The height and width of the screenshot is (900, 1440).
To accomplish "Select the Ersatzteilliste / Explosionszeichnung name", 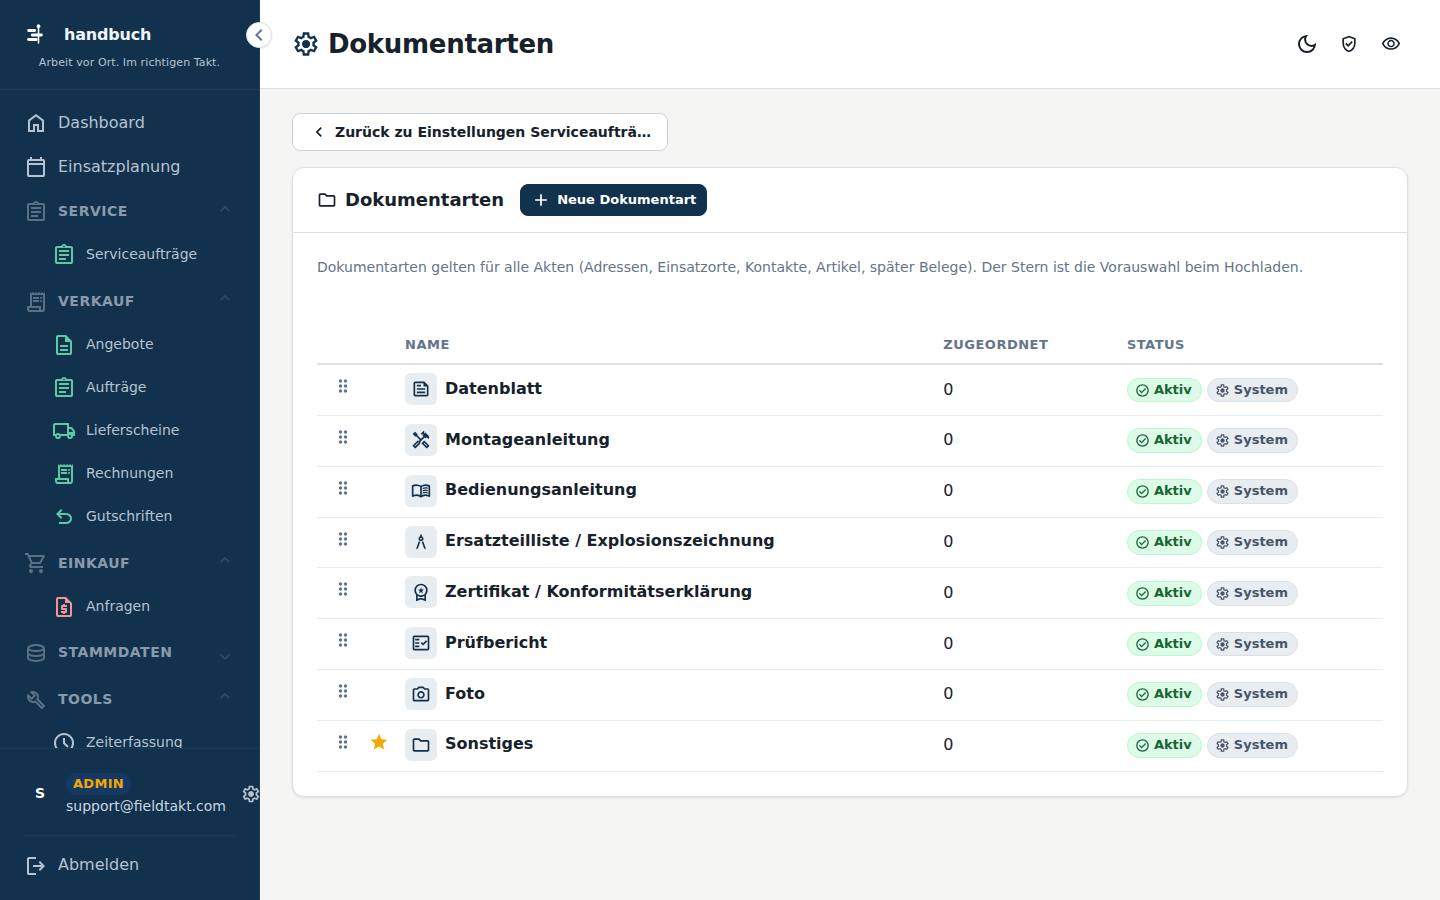I will 609,541.
